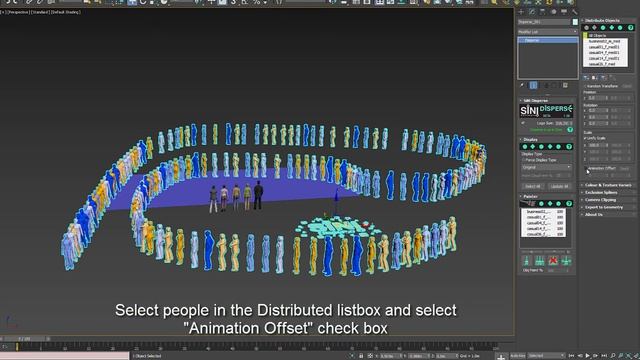Click the Painter brush slider track
Screen dimensions: 640x360
pos(546,251)
